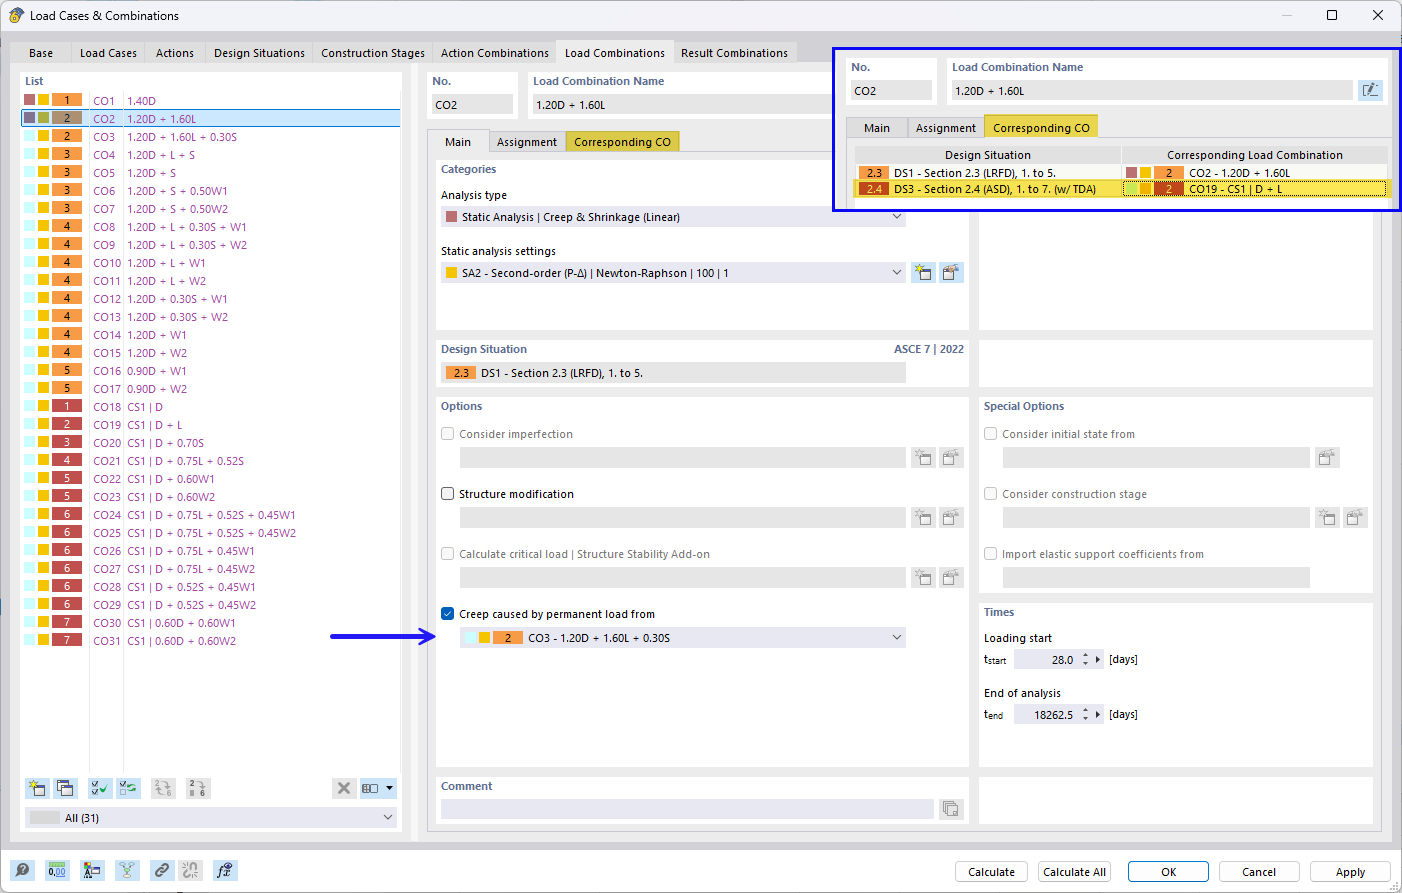Edit the selected static analysis settings

pyautogui.click(x=951, y=271)
